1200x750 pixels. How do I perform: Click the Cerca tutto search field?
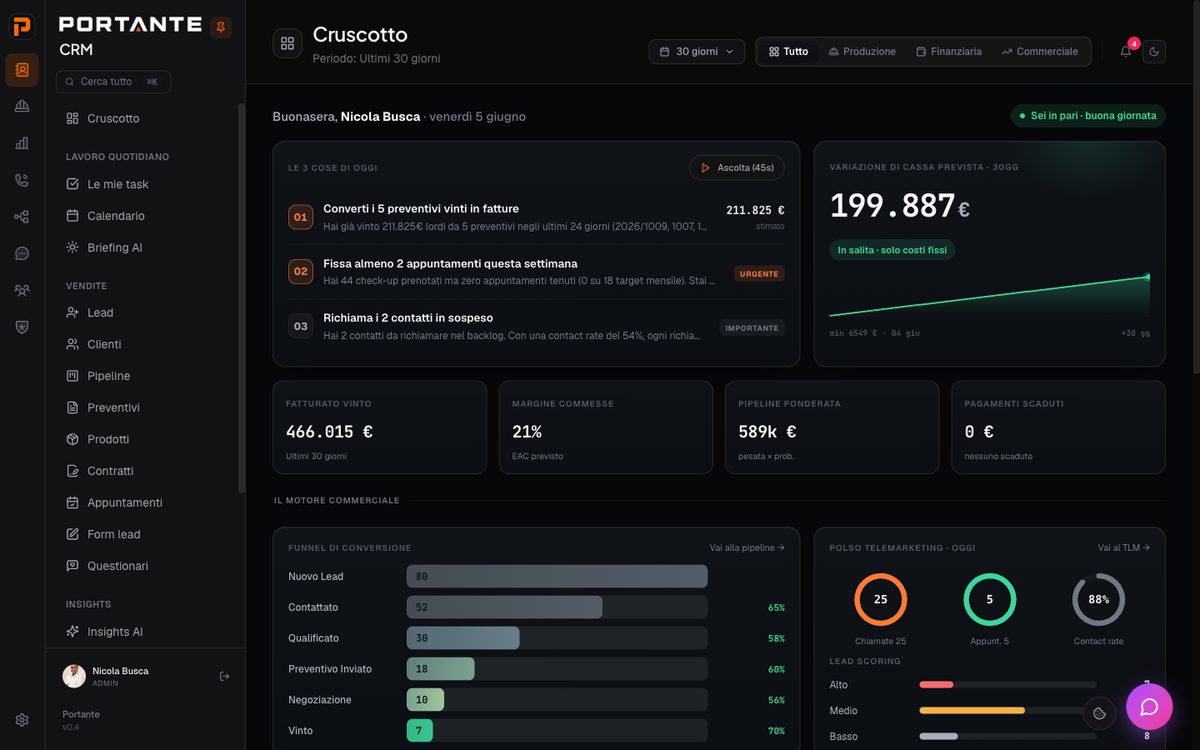pos(113,81)
